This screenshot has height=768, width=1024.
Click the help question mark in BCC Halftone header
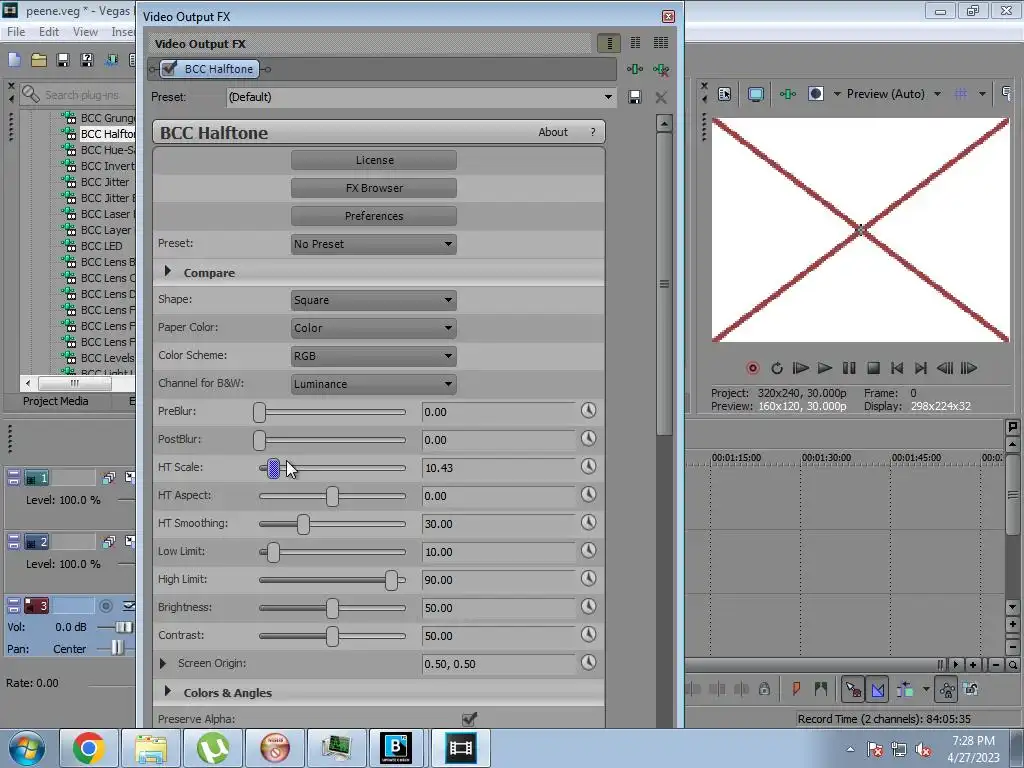click(593, 132)
